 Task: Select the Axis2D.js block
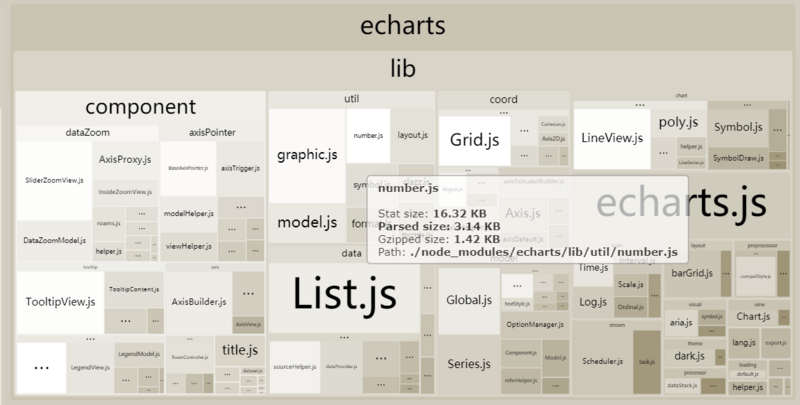553,139
